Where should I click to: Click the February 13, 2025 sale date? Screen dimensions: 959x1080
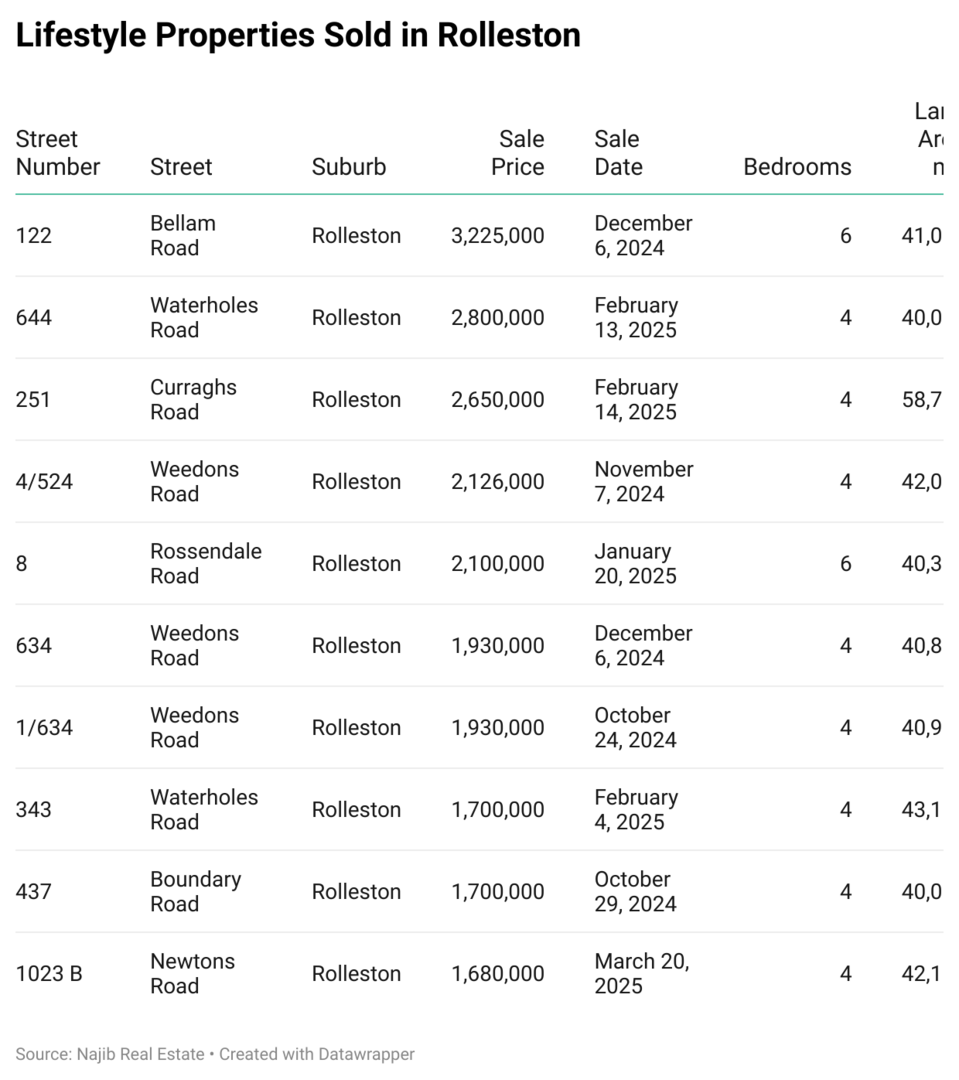click(636, 318)
